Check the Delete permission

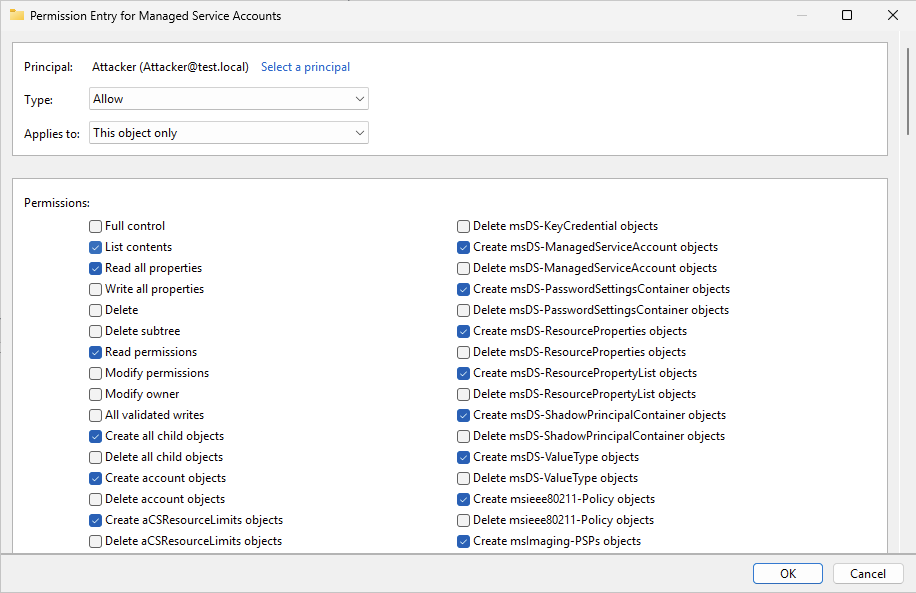point(95,310)
